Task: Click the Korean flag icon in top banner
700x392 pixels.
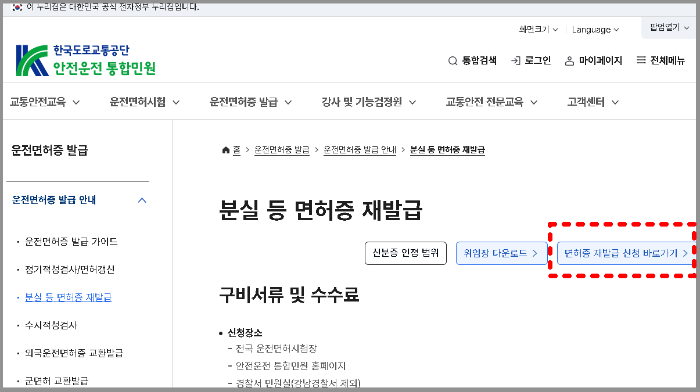Action: tap(17, 7)
